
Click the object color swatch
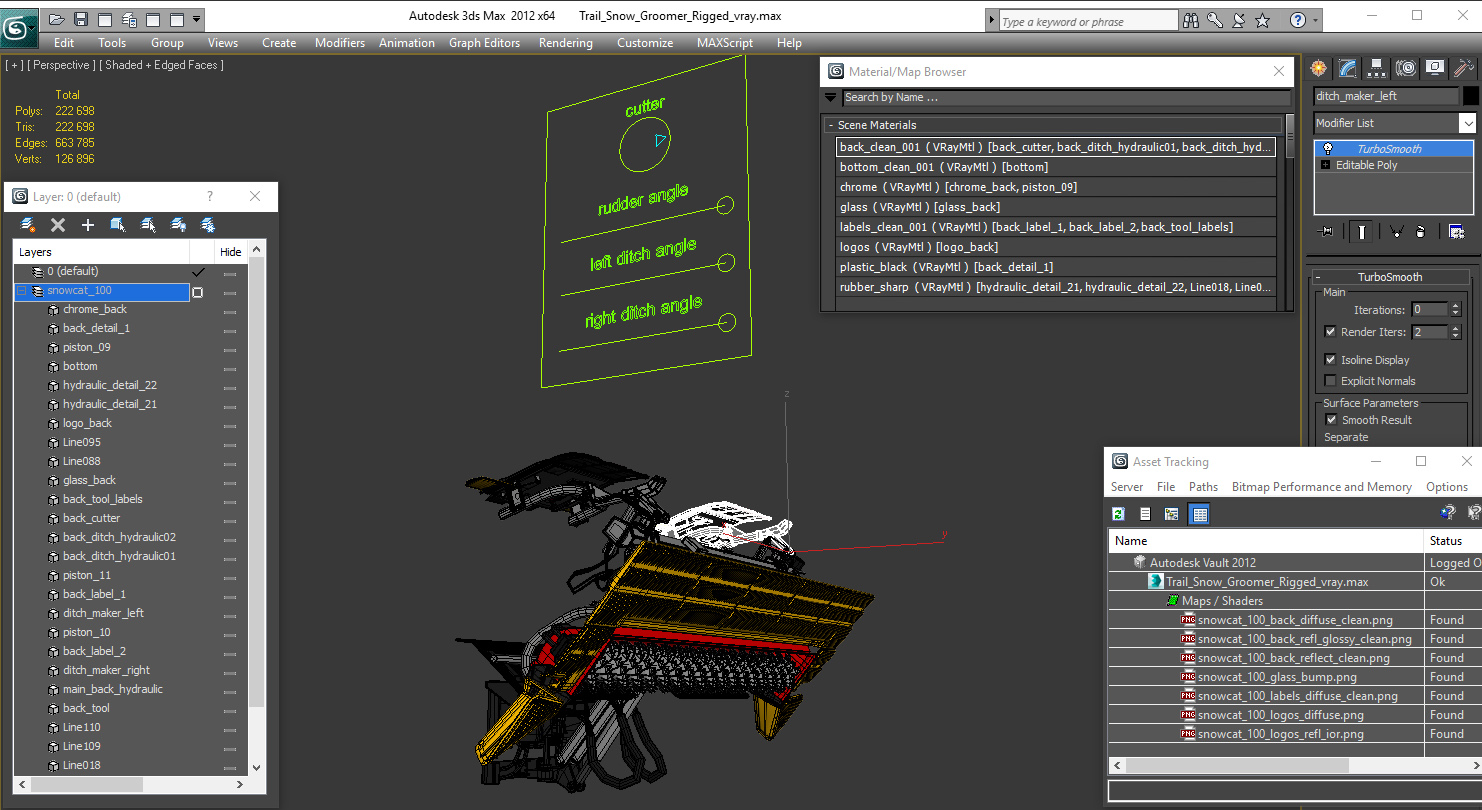pyautogui.click(x=1470, y=96)
